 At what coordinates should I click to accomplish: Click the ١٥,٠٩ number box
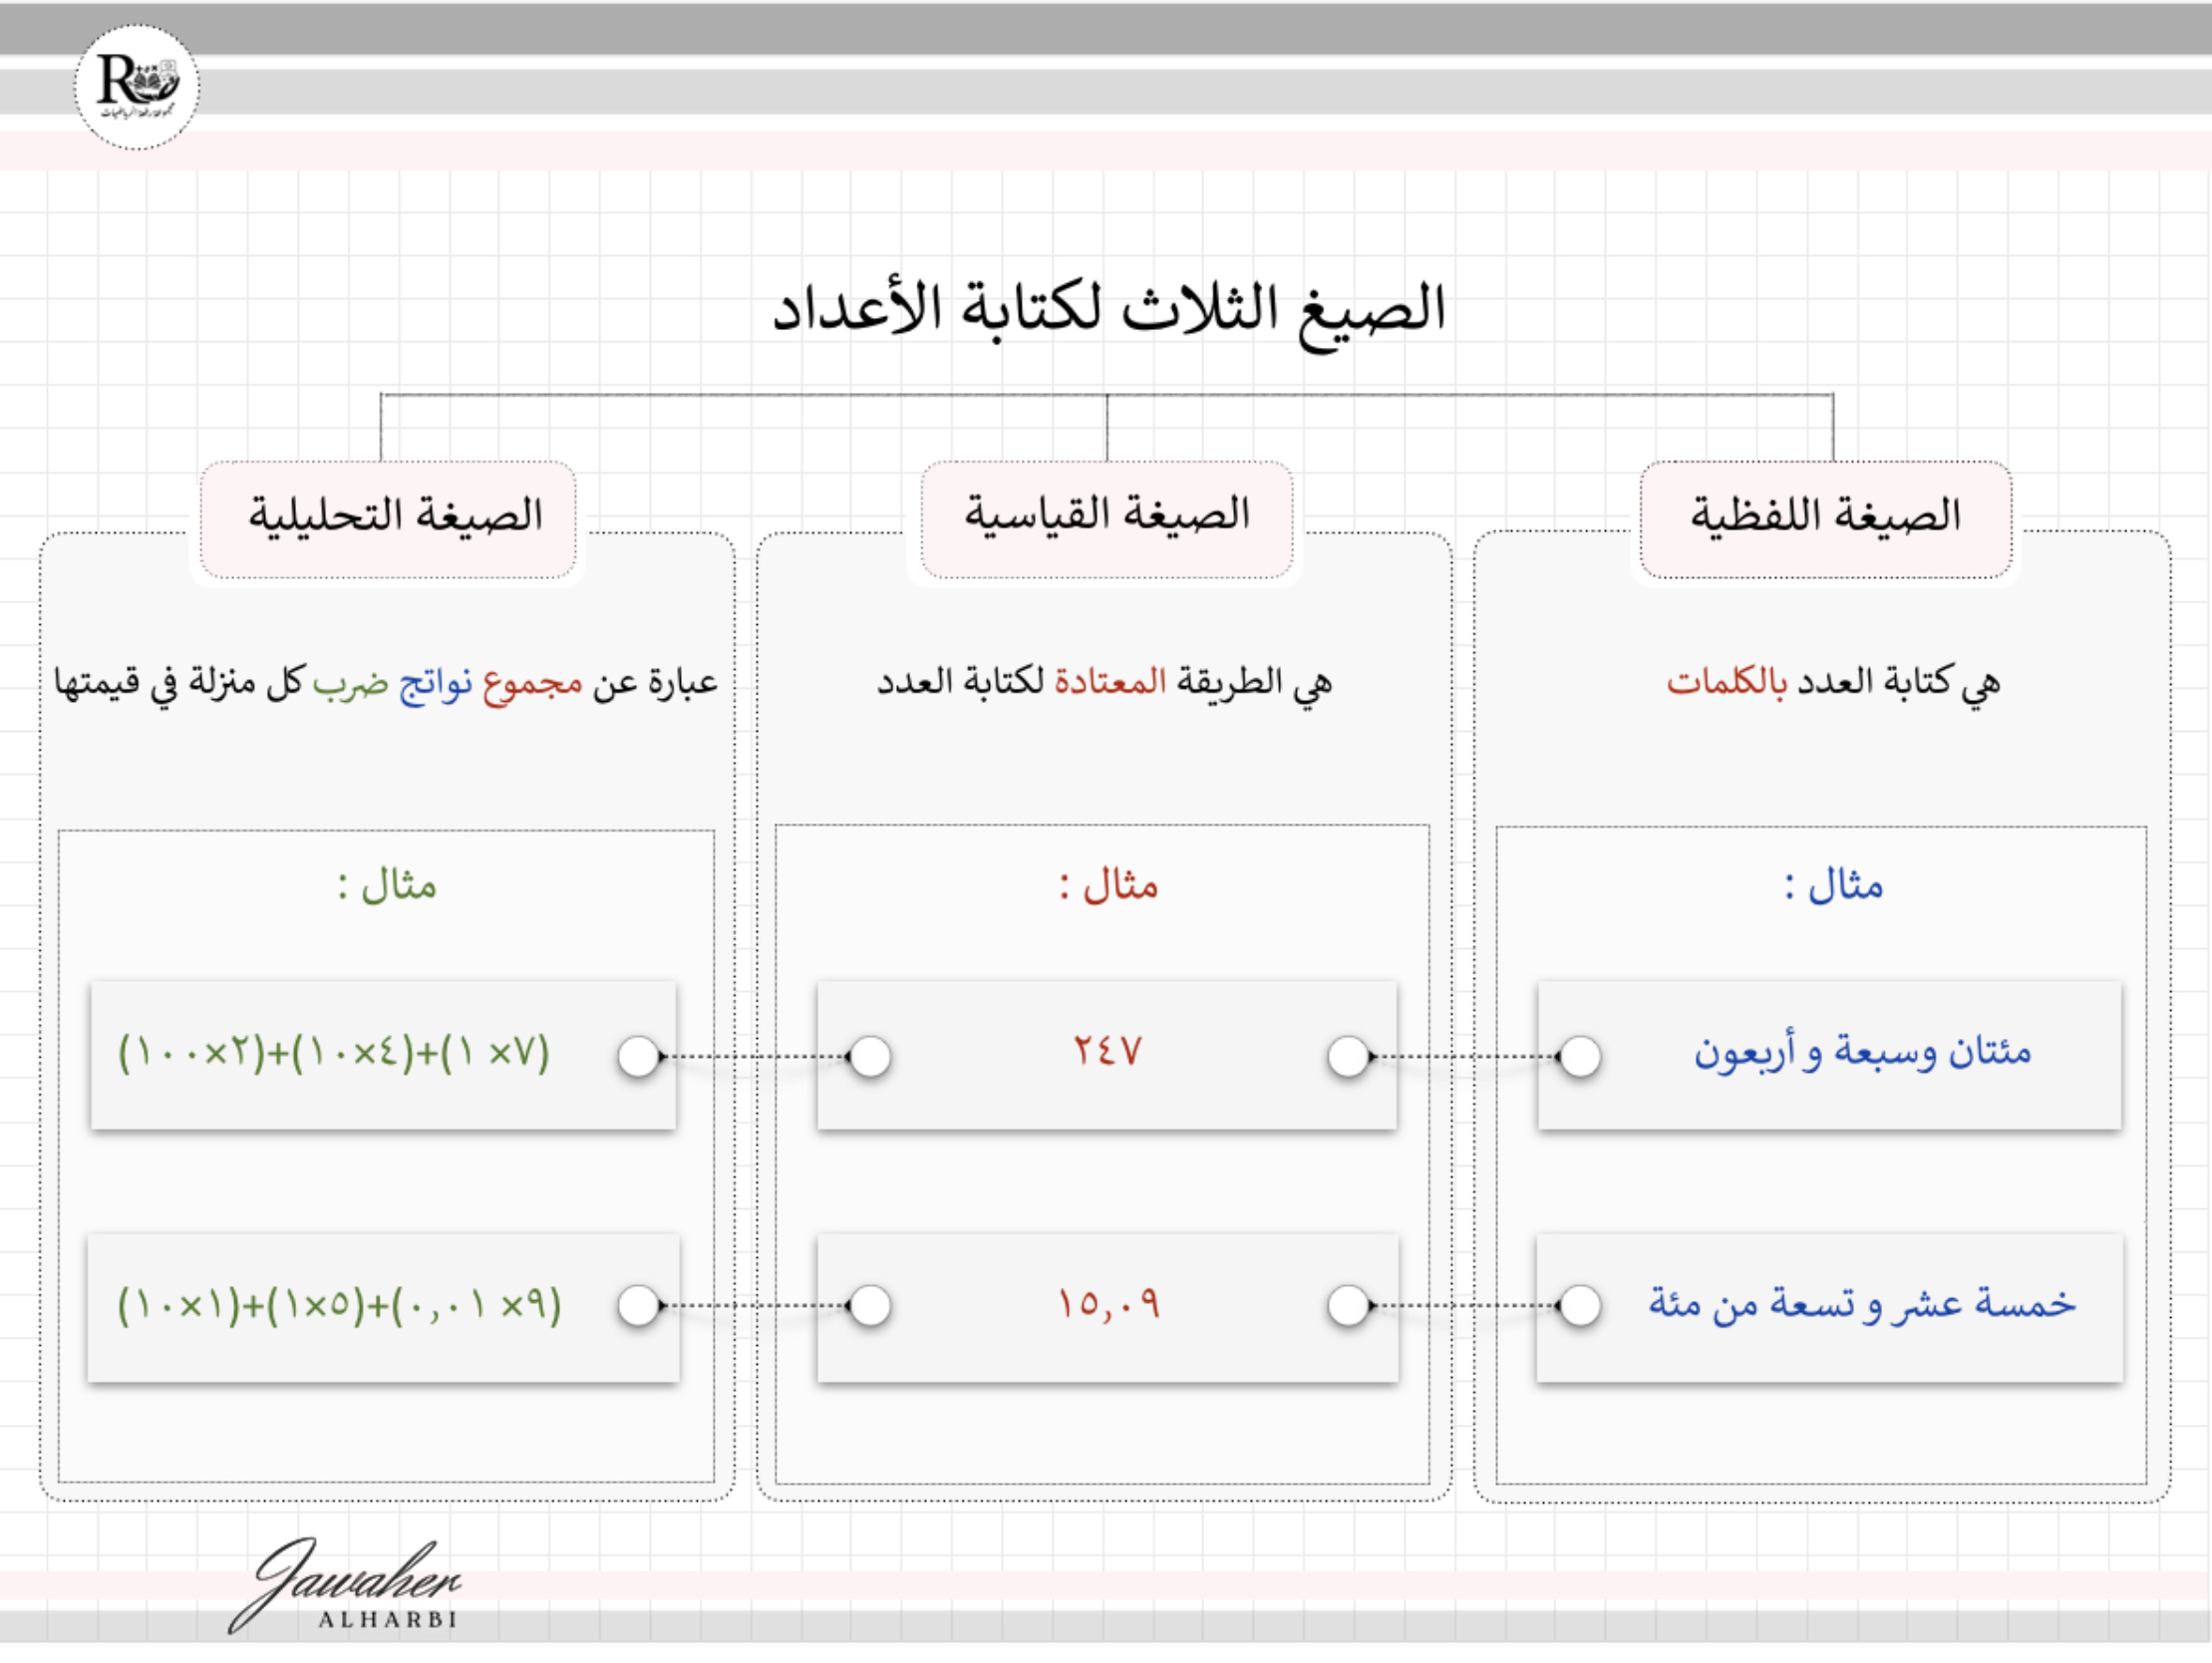1108,1304
